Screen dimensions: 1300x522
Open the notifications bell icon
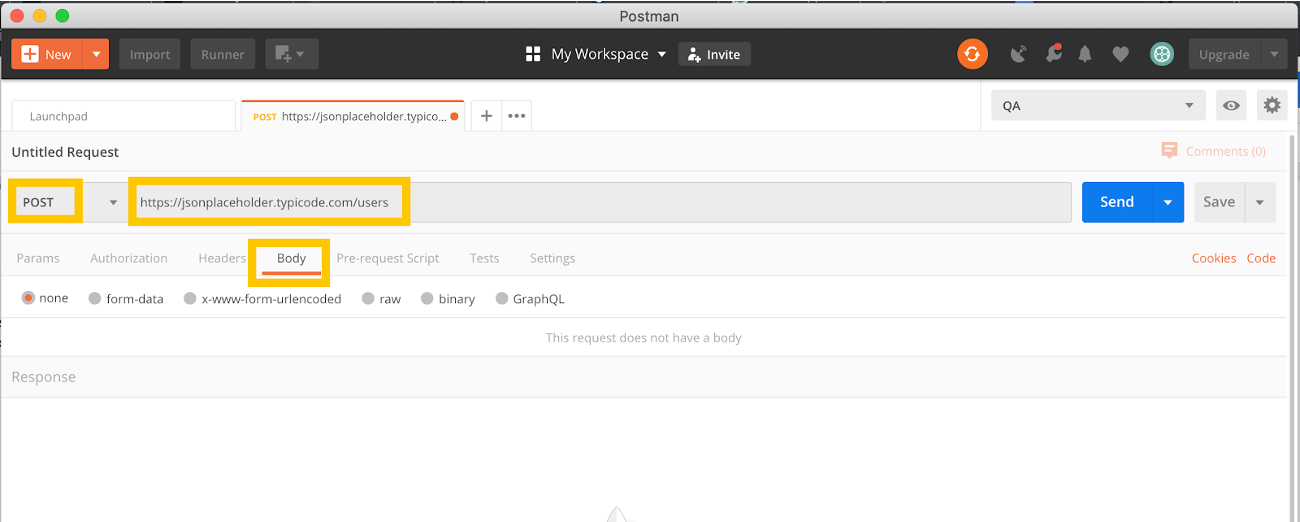[1085, 54]
